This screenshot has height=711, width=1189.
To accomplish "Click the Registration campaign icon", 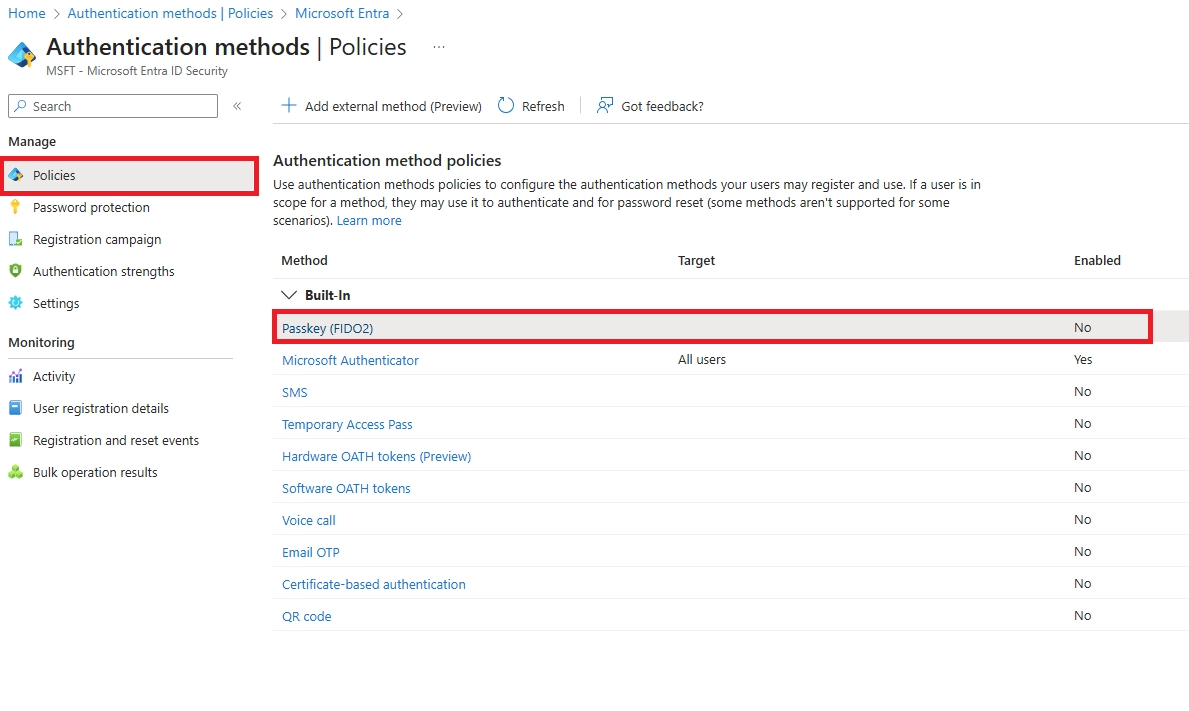I will pyautogui.click(x=15, y=239).
